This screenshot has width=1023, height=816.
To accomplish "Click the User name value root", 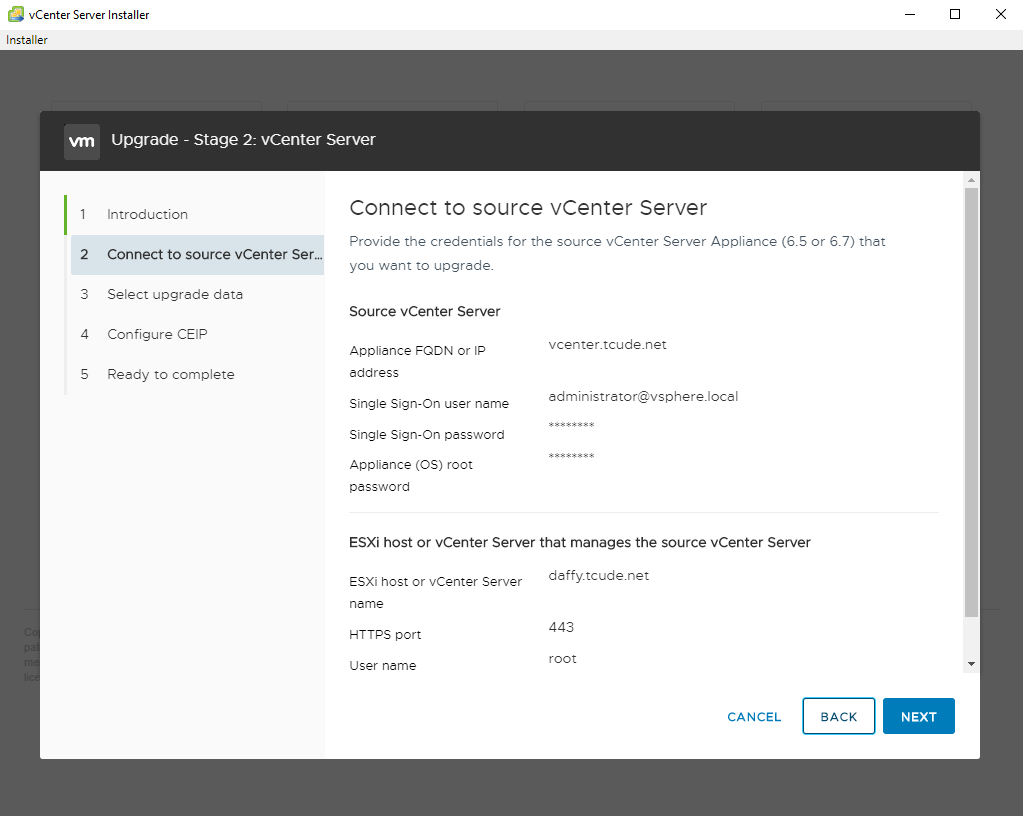I will (562, 659).
